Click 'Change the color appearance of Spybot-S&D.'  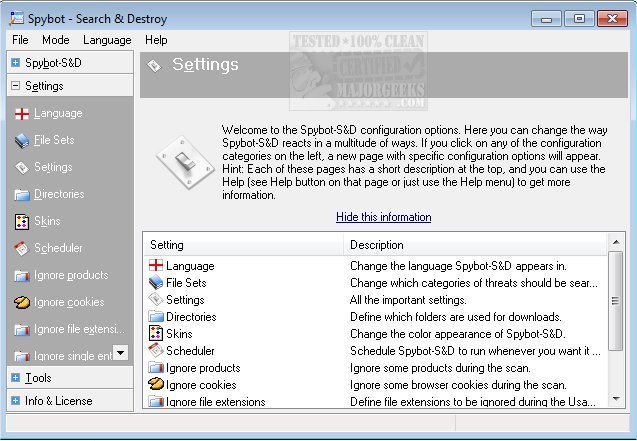[x=457, y=334]
